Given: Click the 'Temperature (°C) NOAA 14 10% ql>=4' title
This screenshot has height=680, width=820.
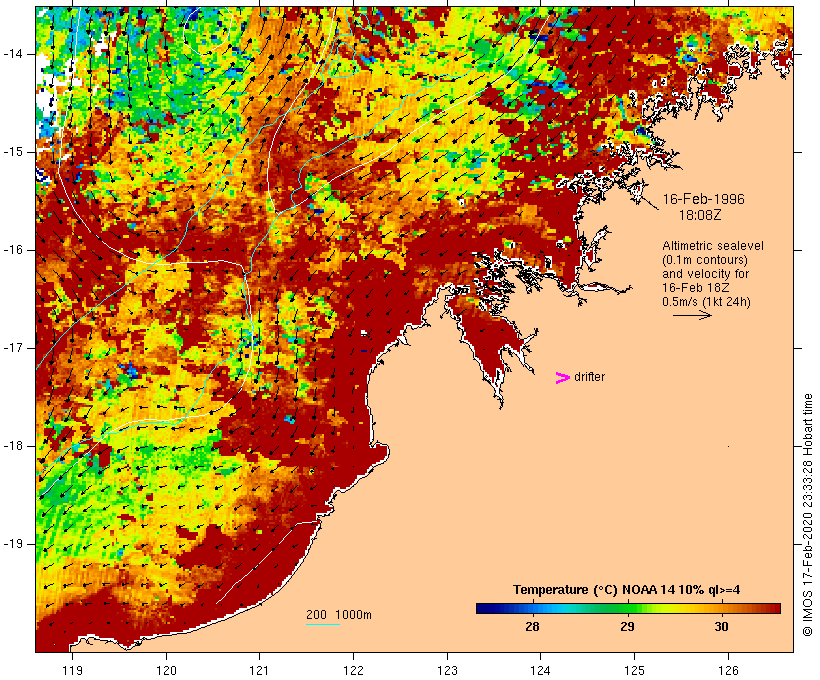Looking at the screenshot, I should (627, 590).
